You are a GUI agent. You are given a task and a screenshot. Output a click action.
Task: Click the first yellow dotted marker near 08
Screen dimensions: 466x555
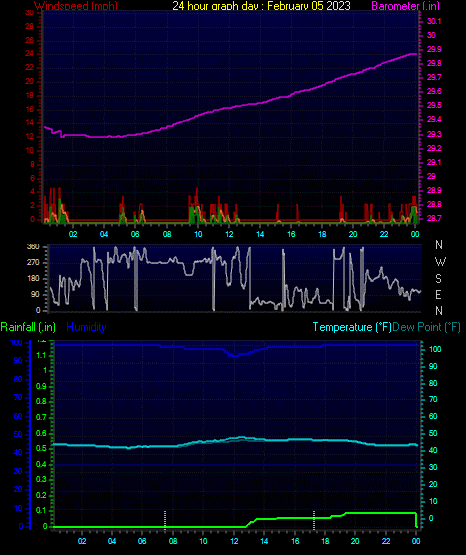click(165, 520)
